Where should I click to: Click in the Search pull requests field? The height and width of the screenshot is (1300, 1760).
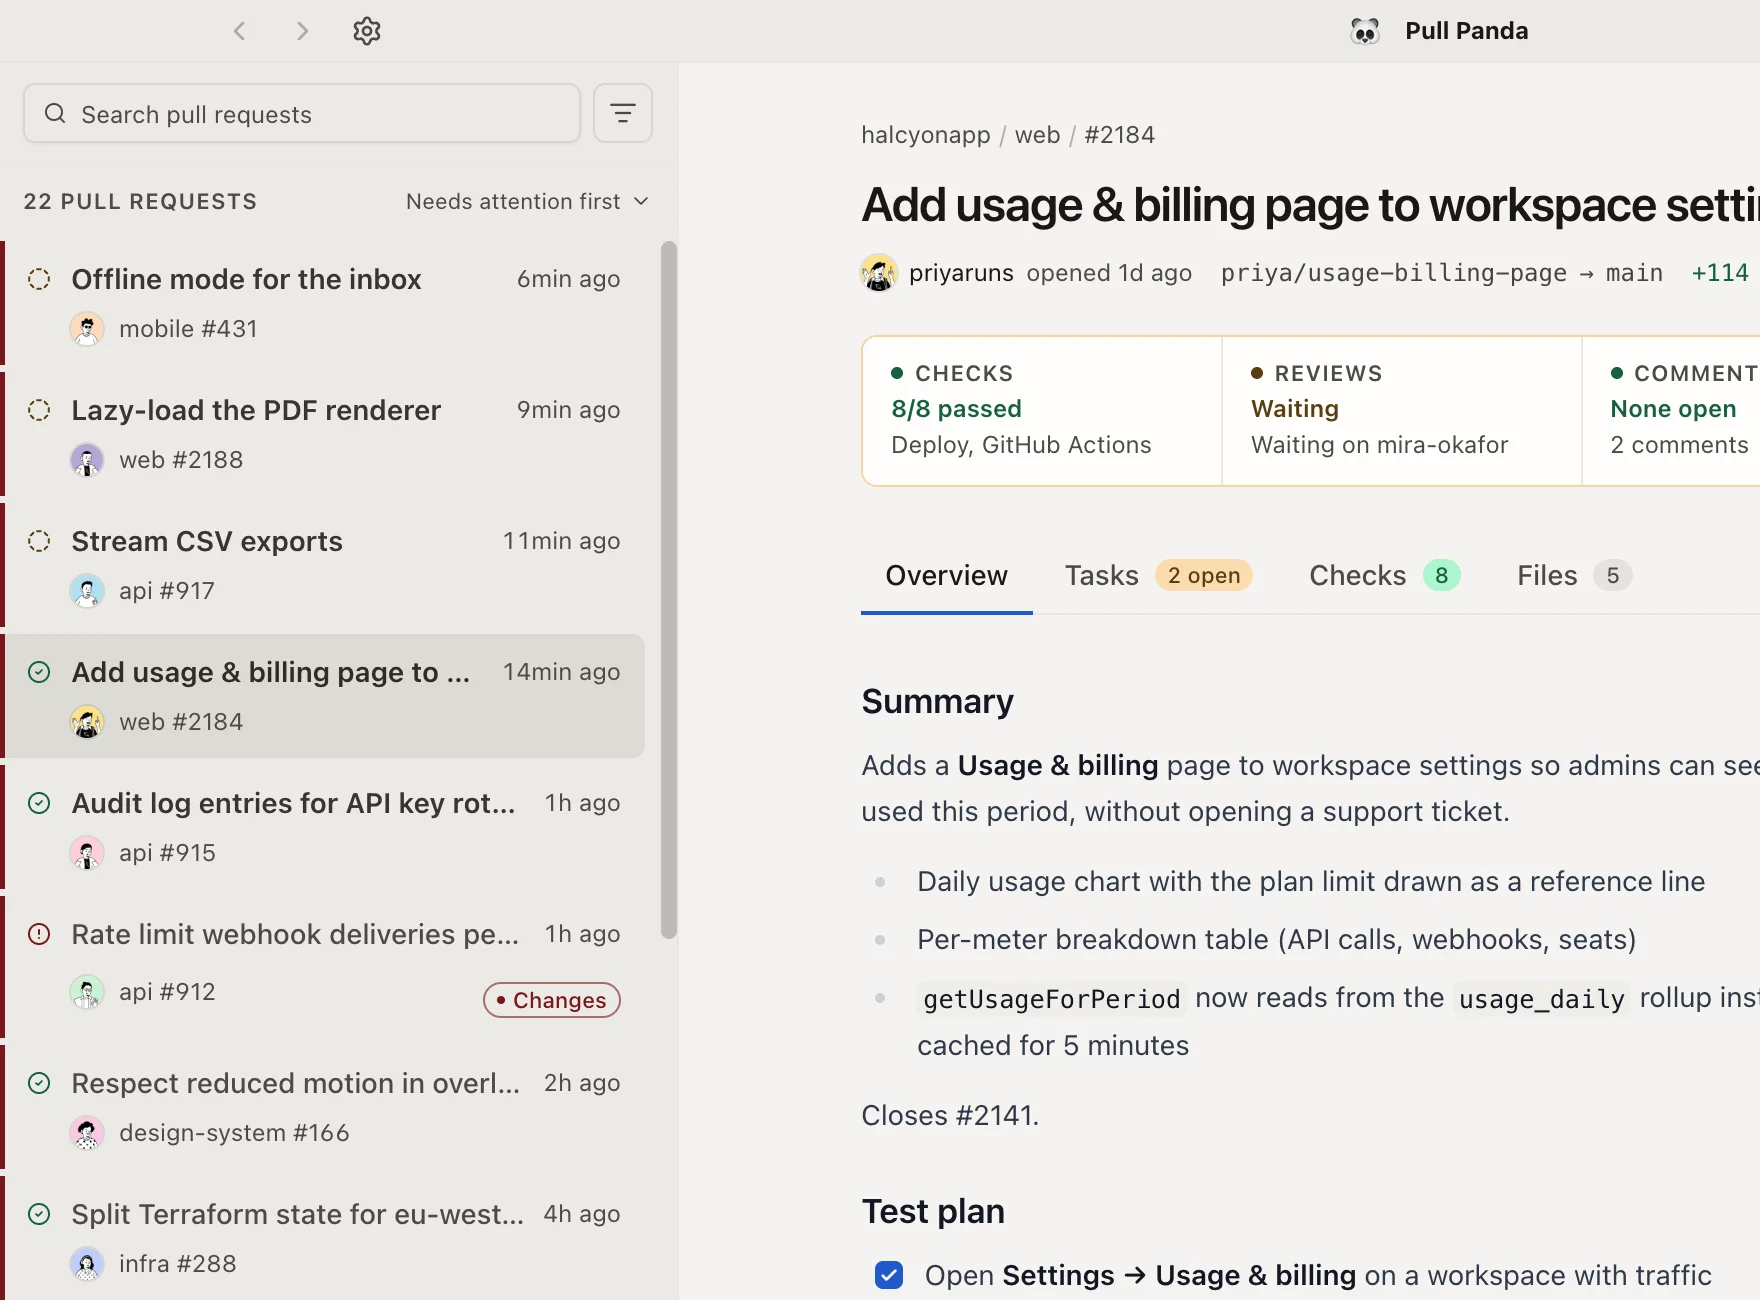[x=302, y=114]
